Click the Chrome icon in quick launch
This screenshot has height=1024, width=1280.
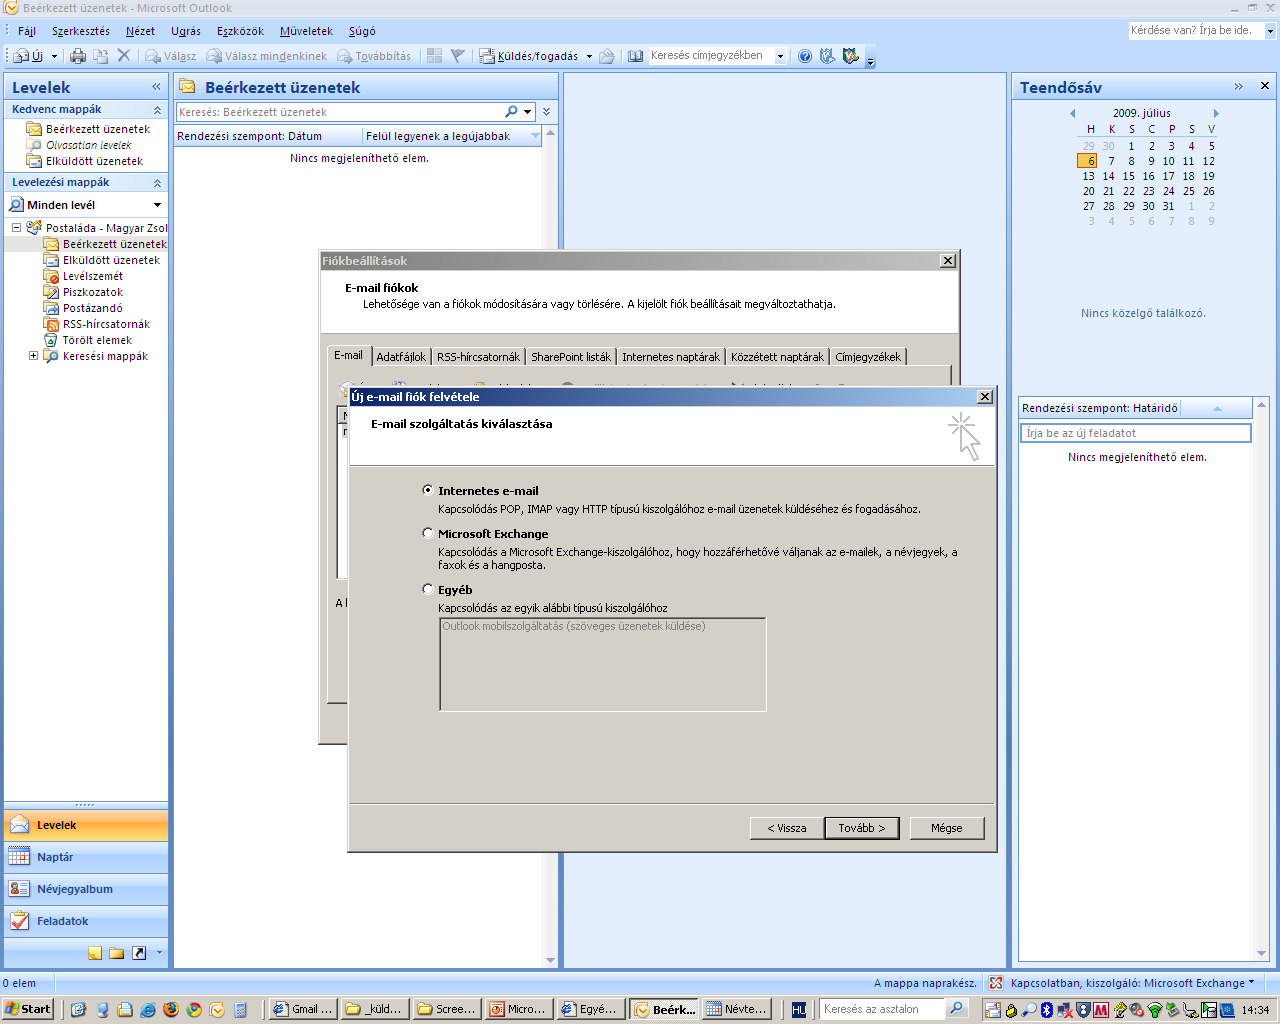(194, 1010)
